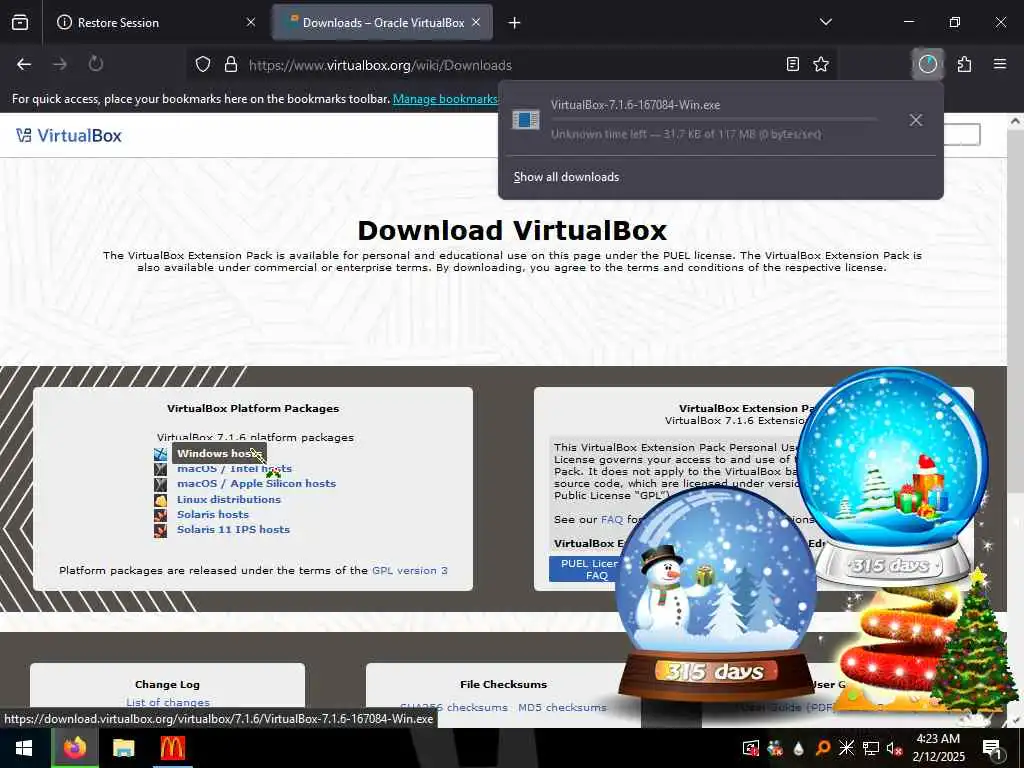Bookmark this page with the star

click(x=821, y=65)
